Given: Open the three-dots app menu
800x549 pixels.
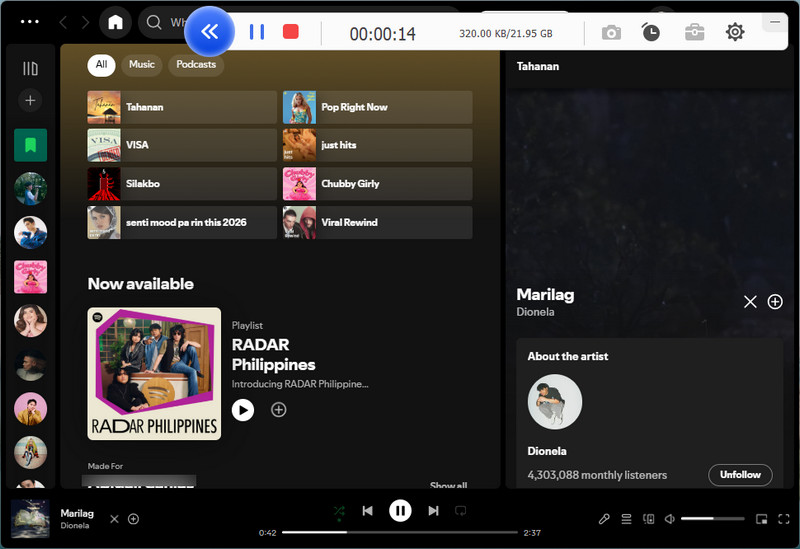Looking at the screenshot, I should (30, 22).
